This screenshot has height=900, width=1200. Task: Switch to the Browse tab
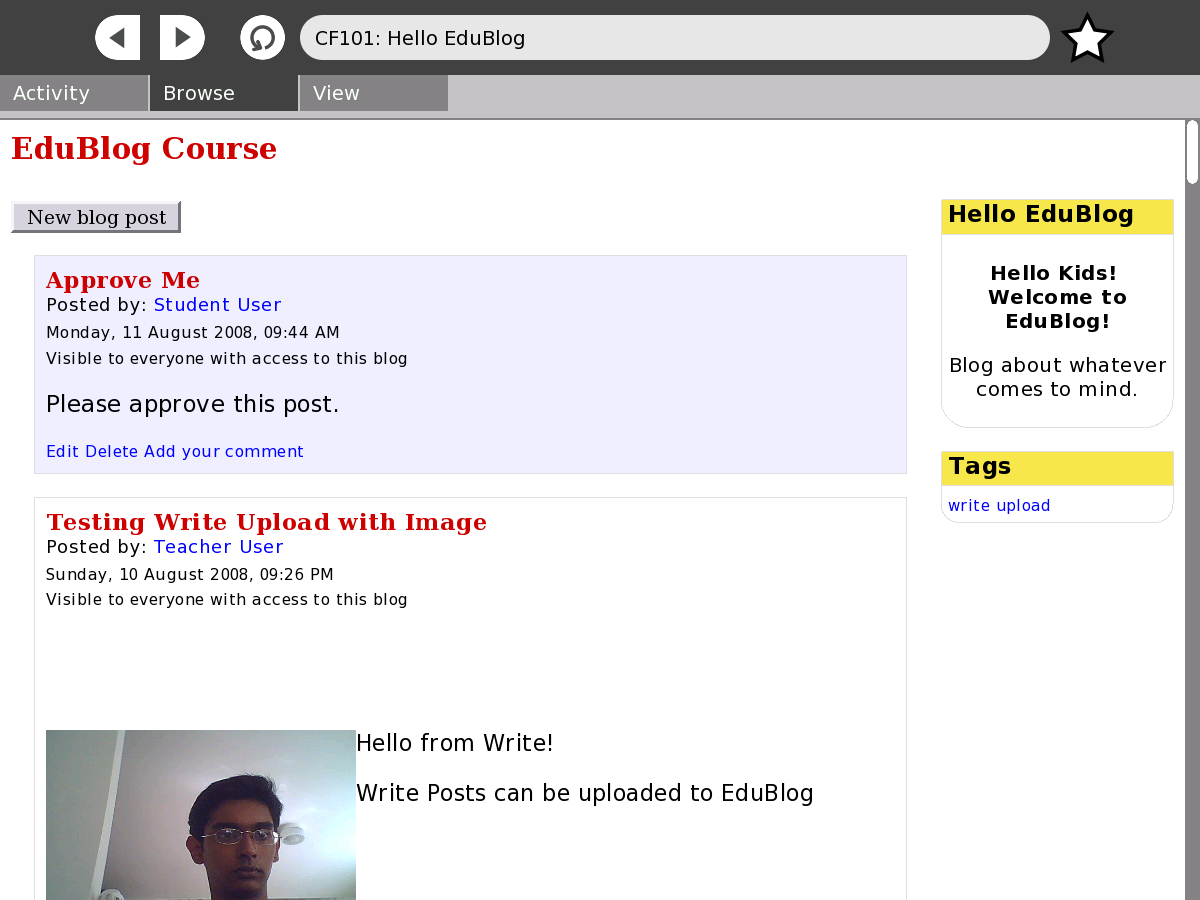(x=224, y=93)
